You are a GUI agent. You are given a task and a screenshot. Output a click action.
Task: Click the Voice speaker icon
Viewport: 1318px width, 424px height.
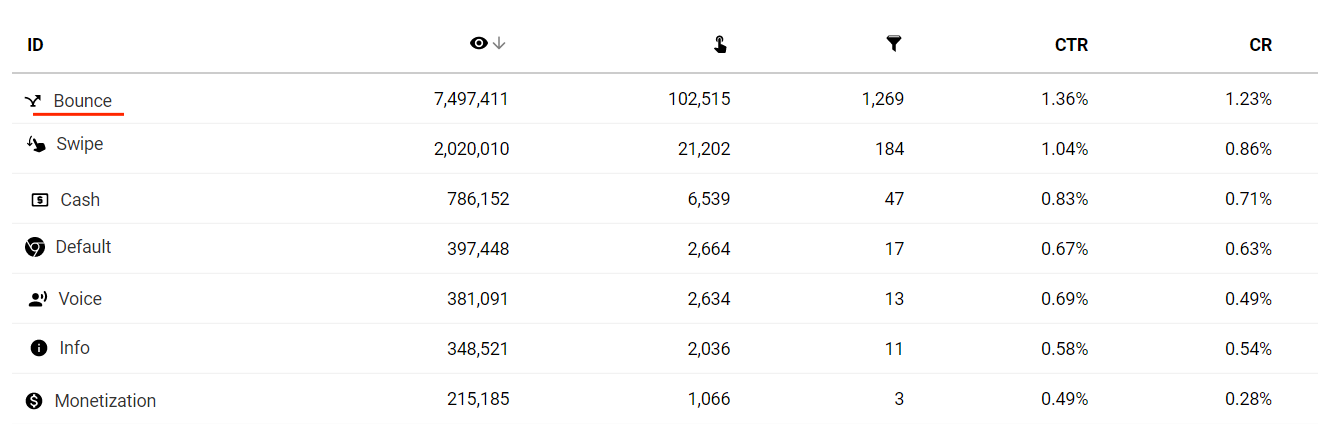(x=38, y=299)
